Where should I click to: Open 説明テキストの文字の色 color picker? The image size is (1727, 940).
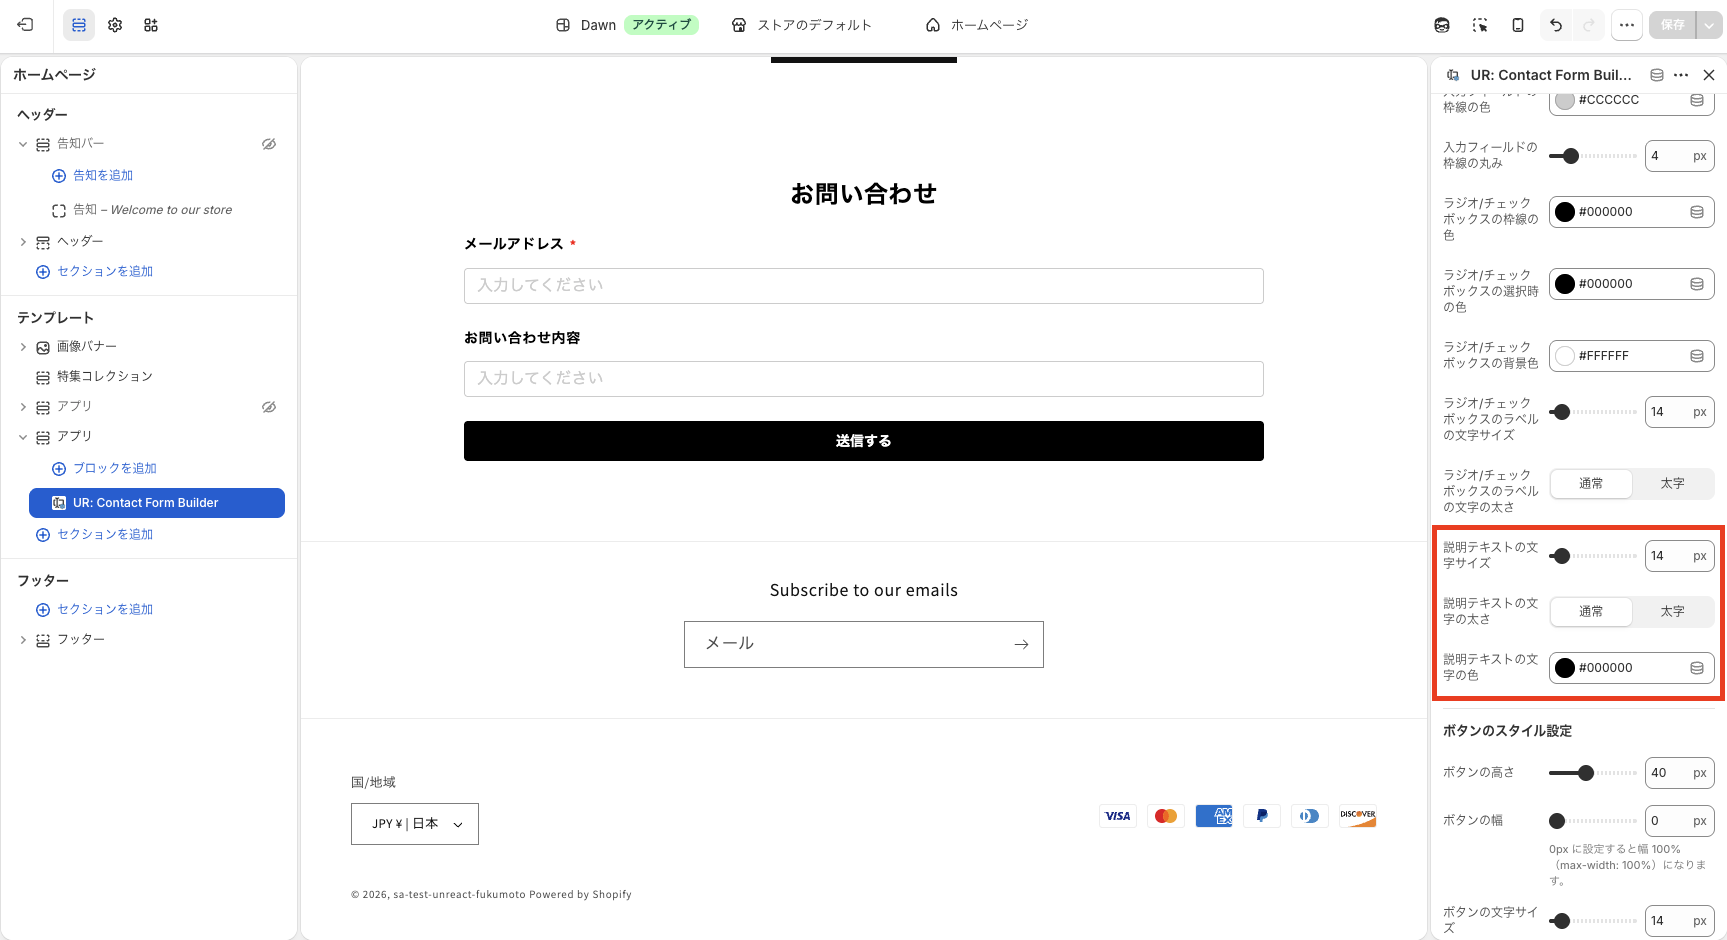[1565, 668]
